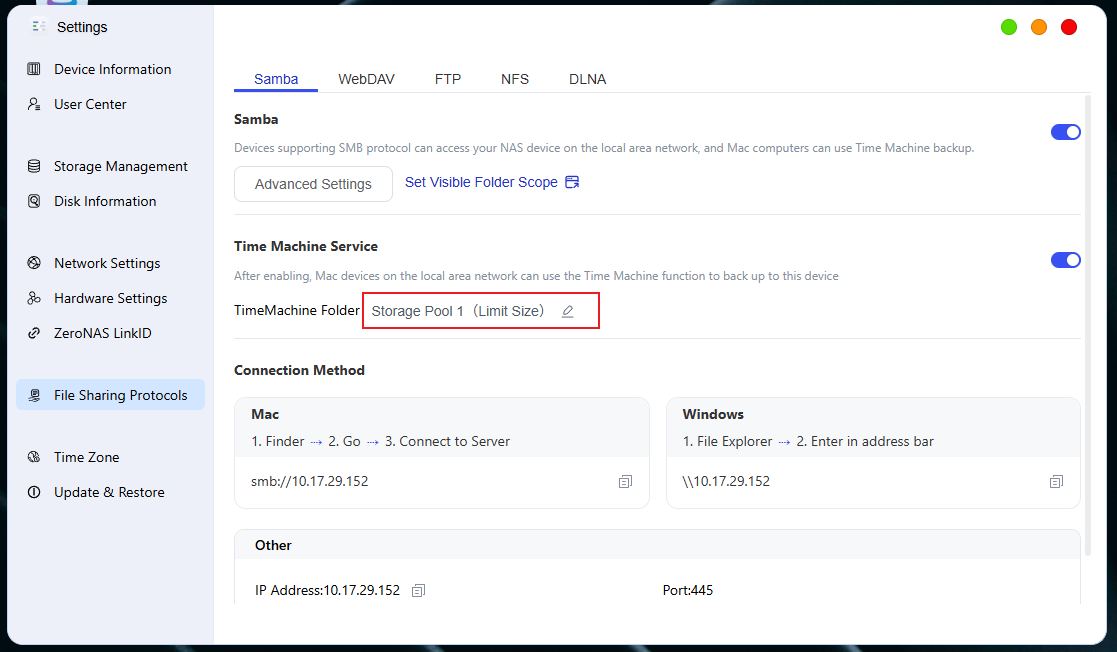
Task: Click the Set Visible Folder Scope link
Action: click(481, 182)
